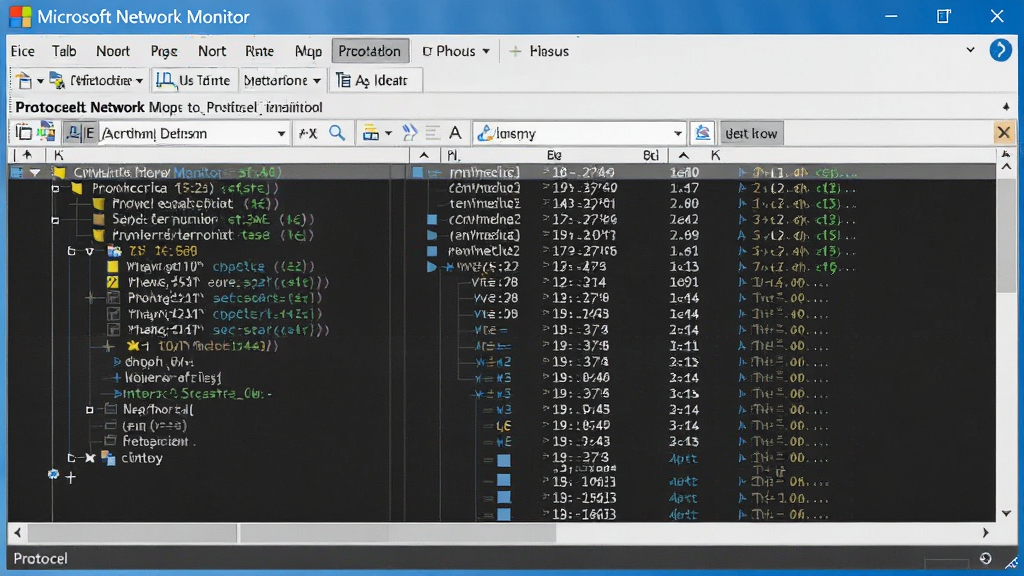Image resolution: width=1024 pixels, height=576 pixels.
Task: Click the colorful network layout icon
Action: [x=46, y=133]
